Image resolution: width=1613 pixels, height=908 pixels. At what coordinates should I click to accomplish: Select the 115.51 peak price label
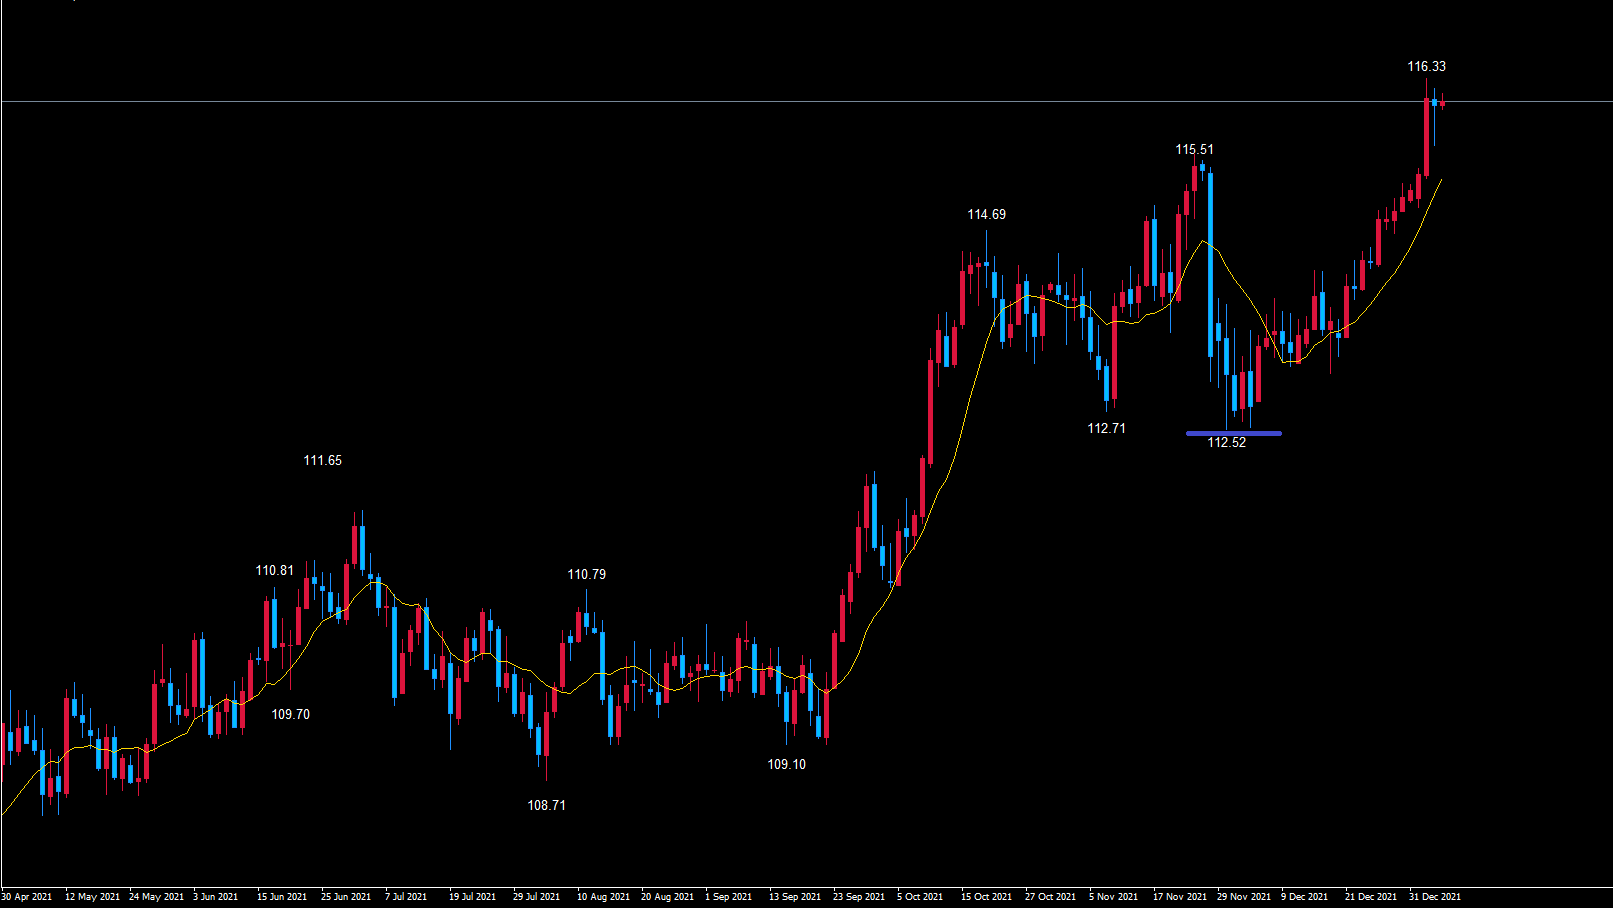pos(1194,150)
